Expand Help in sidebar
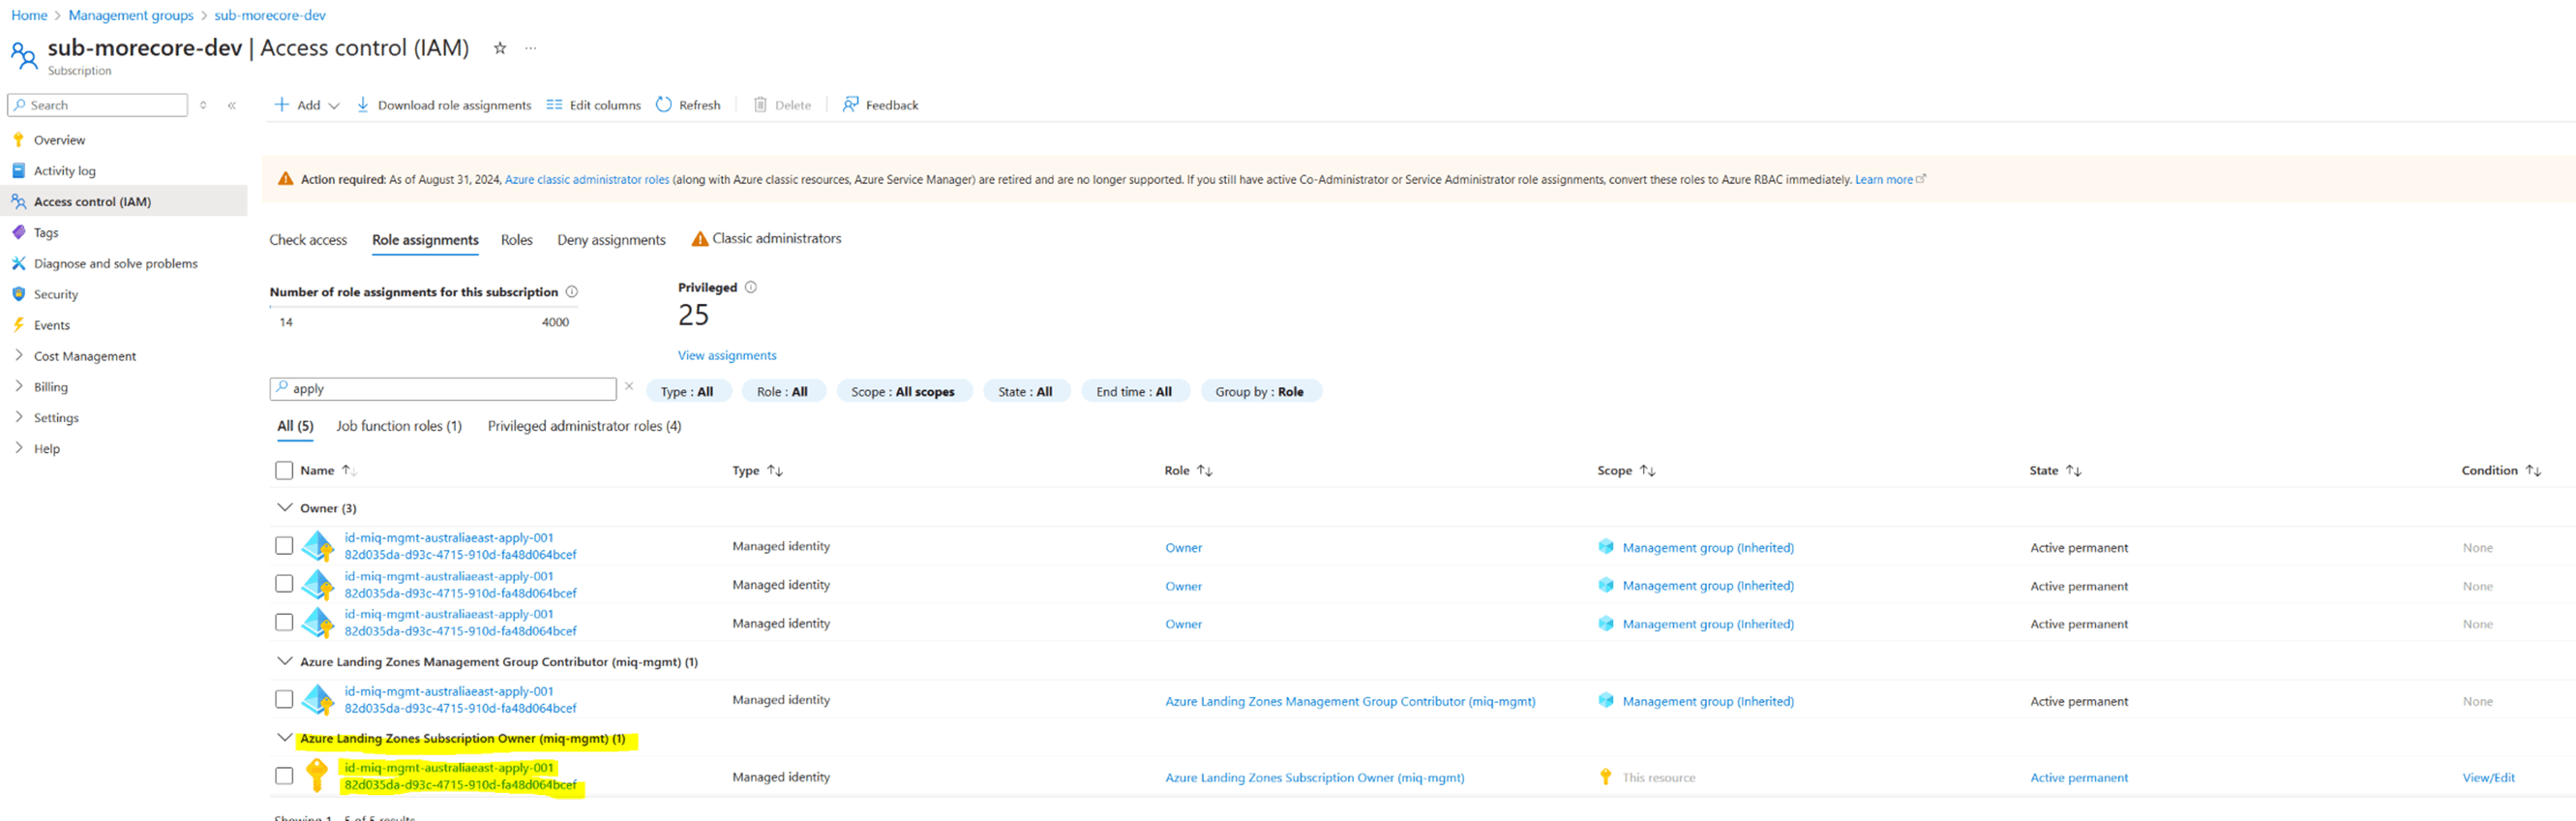The width and height of the screenshot is (2576, 821). click(18, 448)
